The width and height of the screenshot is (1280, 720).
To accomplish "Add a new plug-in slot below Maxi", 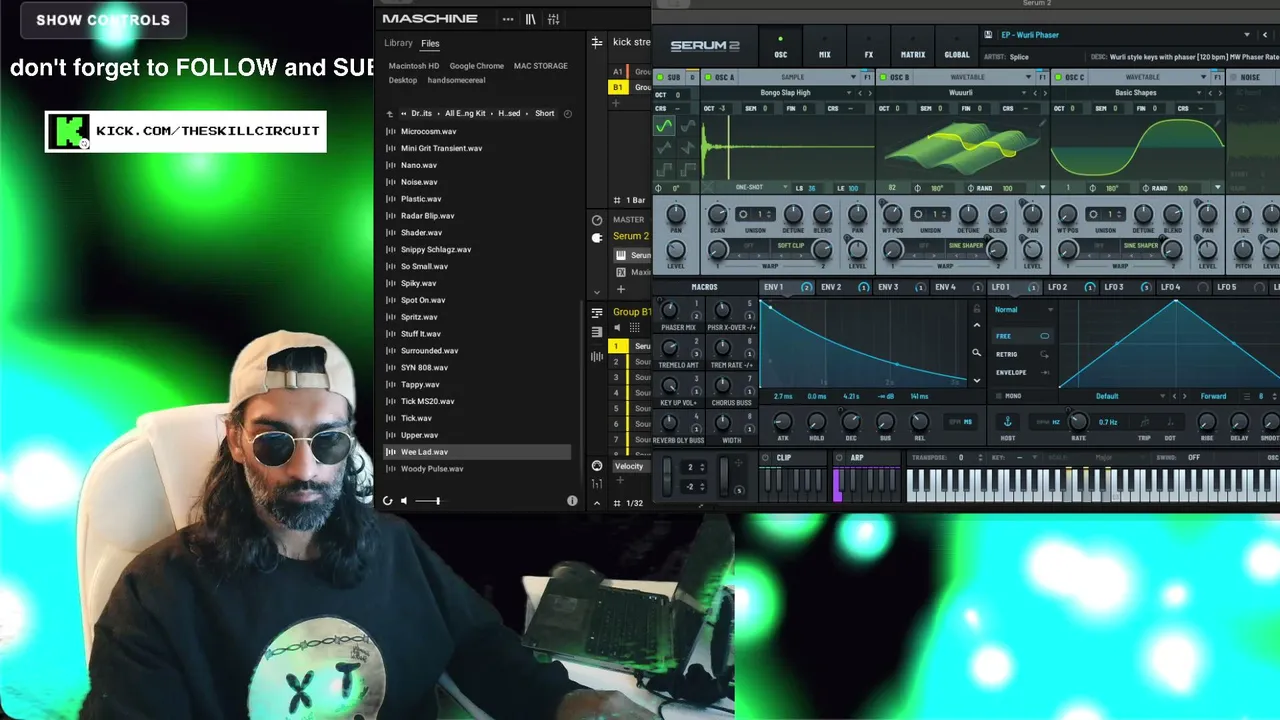I will tap(620, 289).
